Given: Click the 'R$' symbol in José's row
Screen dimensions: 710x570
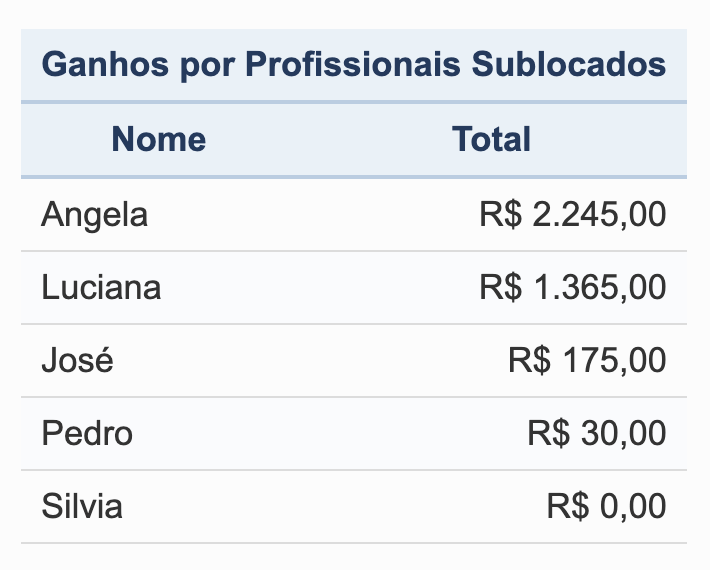Looking at the screenshot, I should pyautogui.click(x=529, y=360).
